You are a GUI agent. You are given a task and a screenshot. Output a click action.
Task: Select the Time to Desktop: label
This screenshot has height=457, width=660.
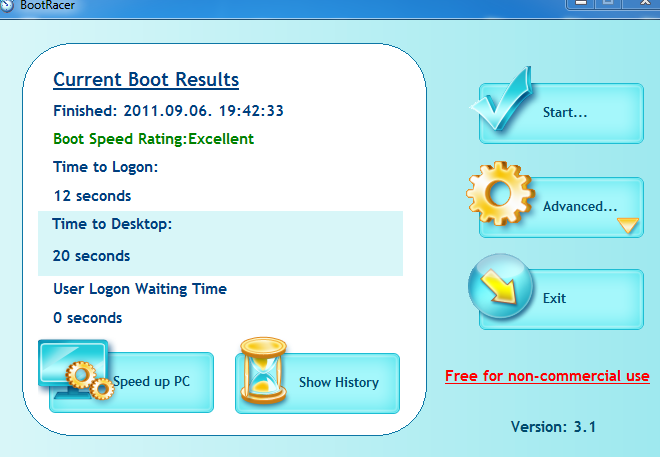click(x=112, y=224)
